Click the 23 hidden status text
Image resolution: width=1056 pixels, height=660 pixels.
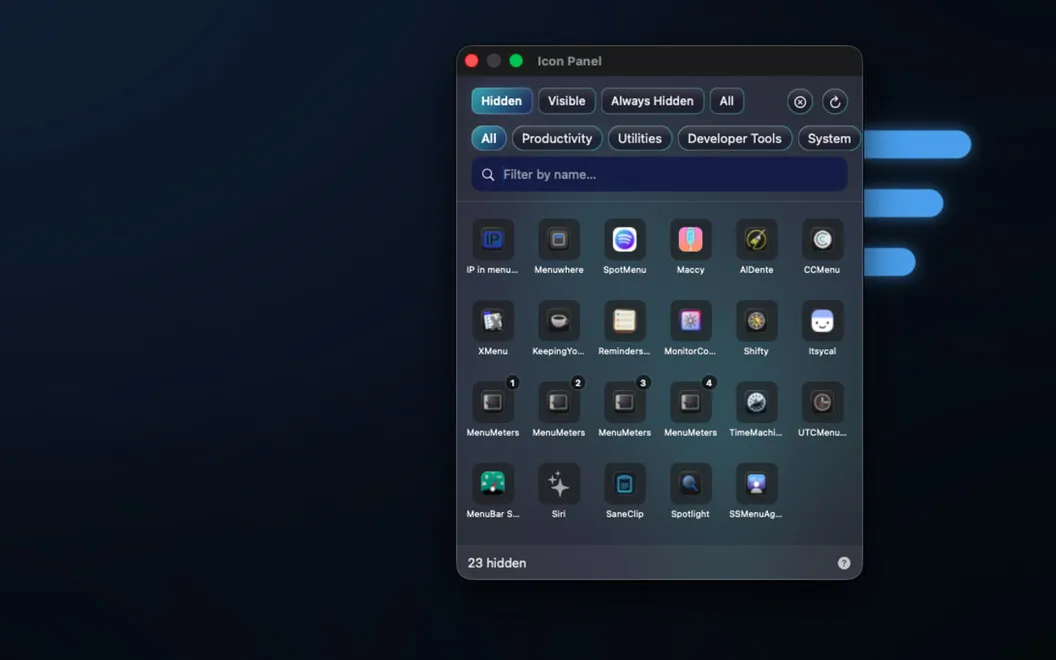click(497, 563)
